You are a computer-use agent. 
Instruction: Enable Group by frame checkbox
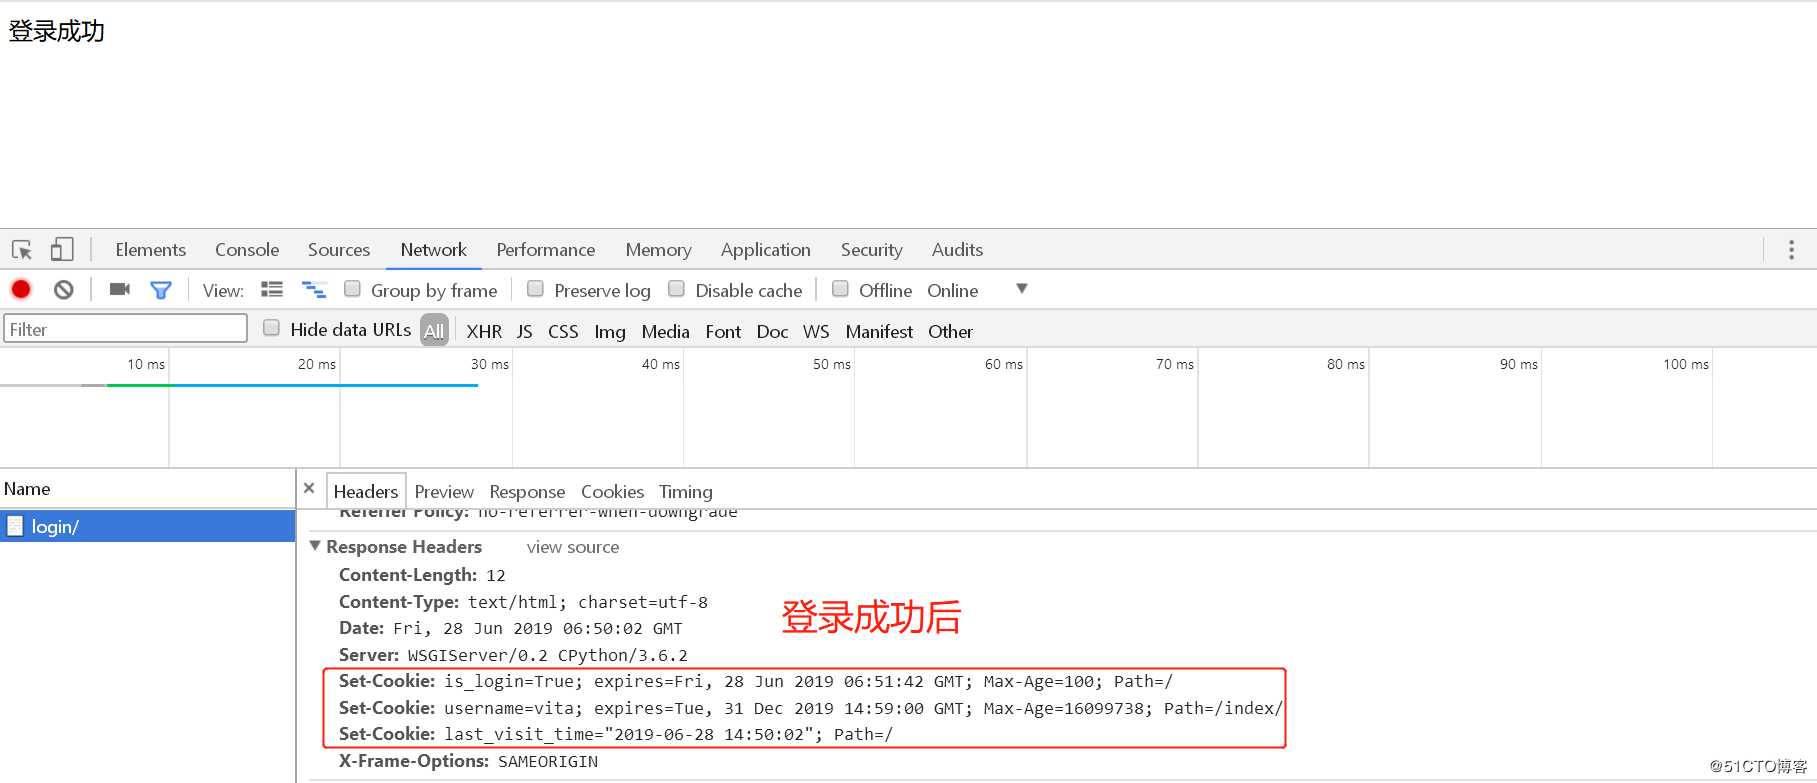[x=352, y=289]
